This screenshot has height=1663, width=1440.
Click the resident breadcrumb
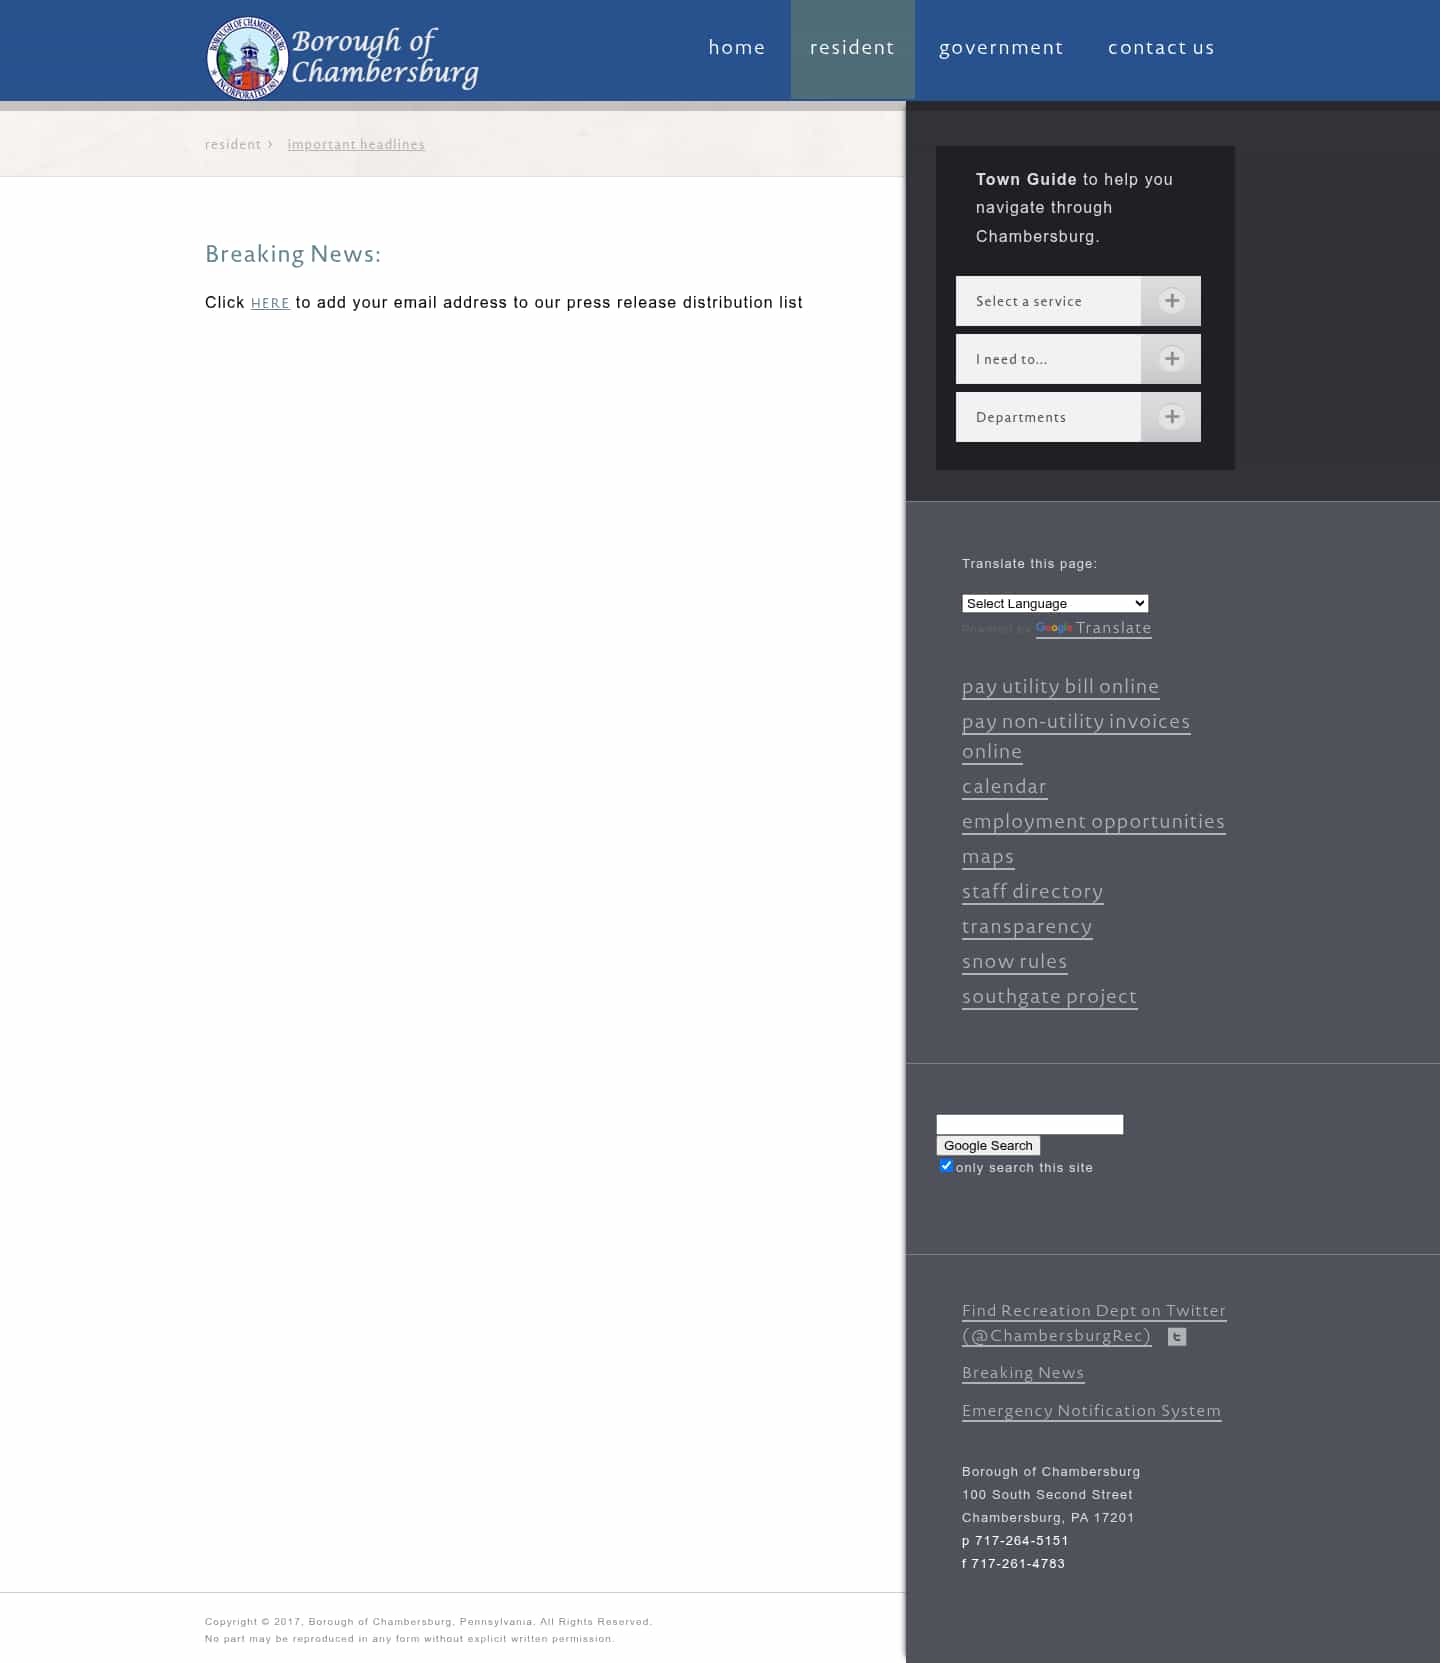point(233,144)
